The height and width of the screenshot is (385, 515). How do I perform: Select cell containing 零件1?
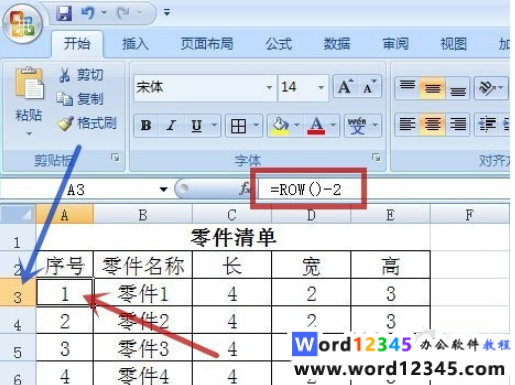click(143, 292)
